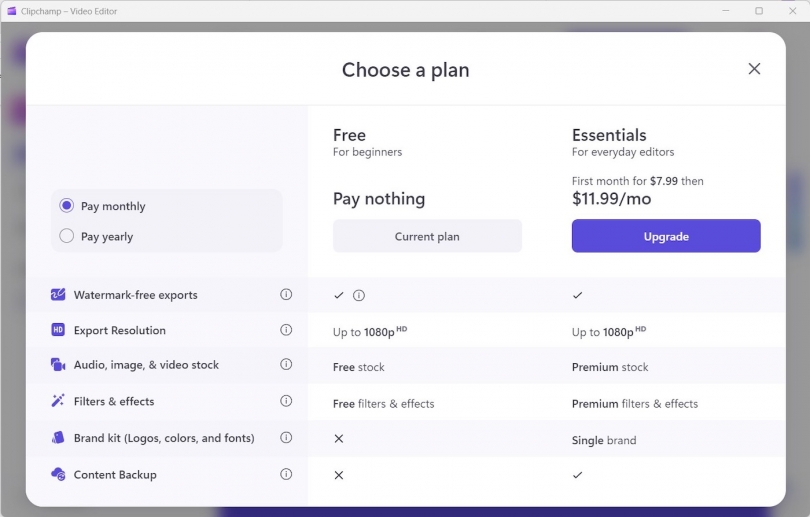Select the Pay yearly option
The width and height of the screenshot is (810, 517).
point(67,236)
